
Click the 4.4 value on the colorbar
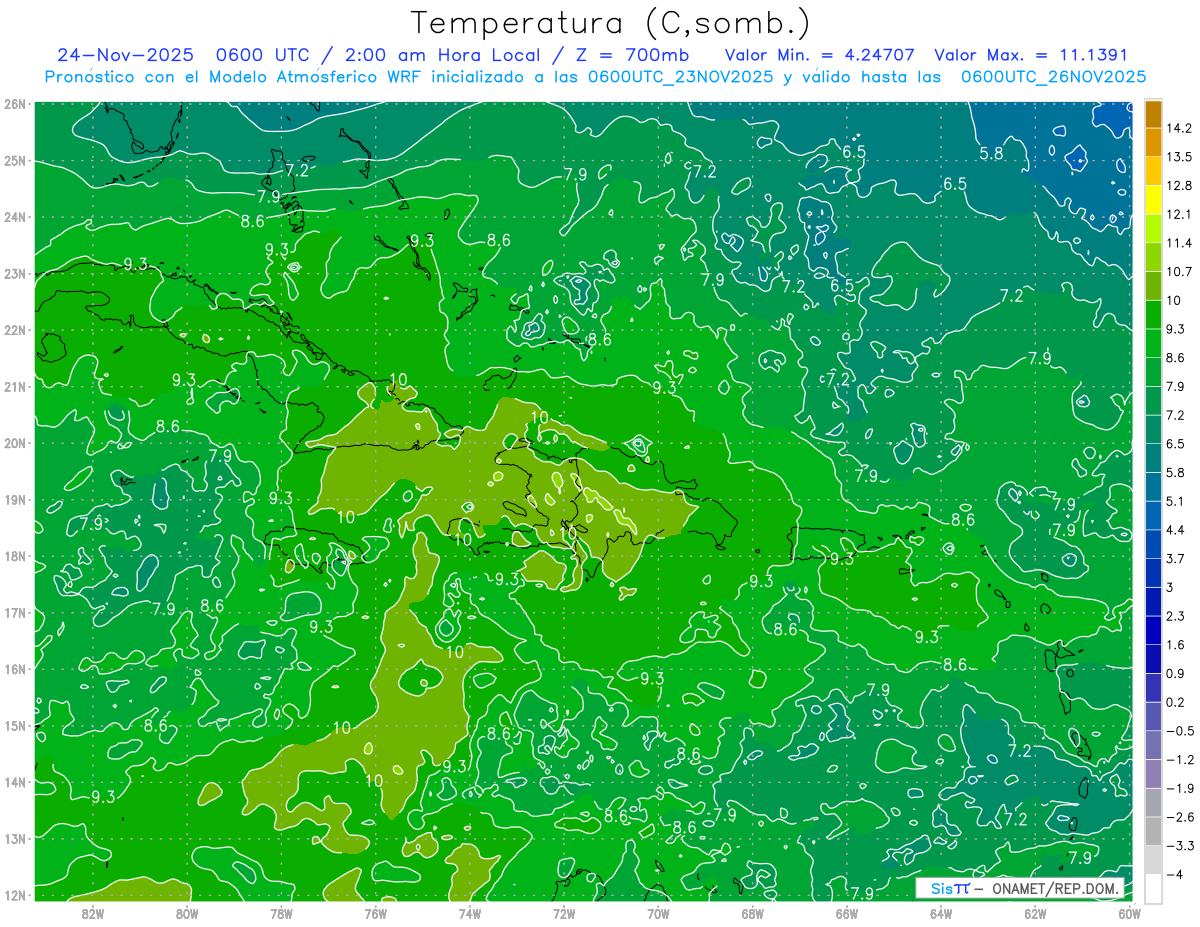click(1175, 530)
